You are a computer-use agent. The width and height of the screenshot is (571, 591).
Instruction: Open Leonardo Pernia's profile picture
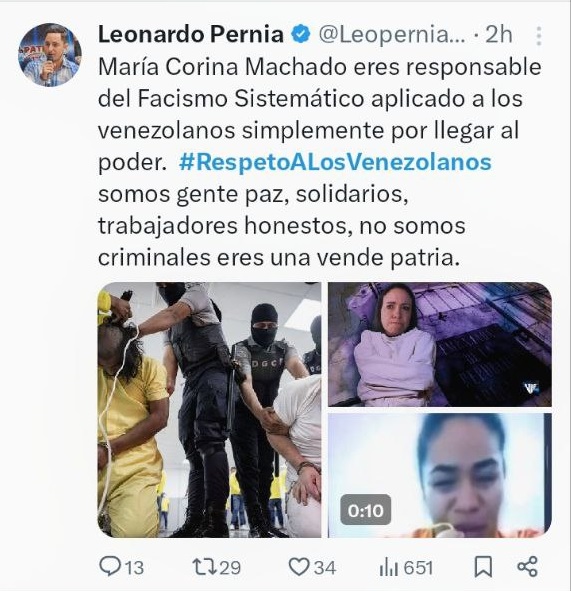point(49,55)
